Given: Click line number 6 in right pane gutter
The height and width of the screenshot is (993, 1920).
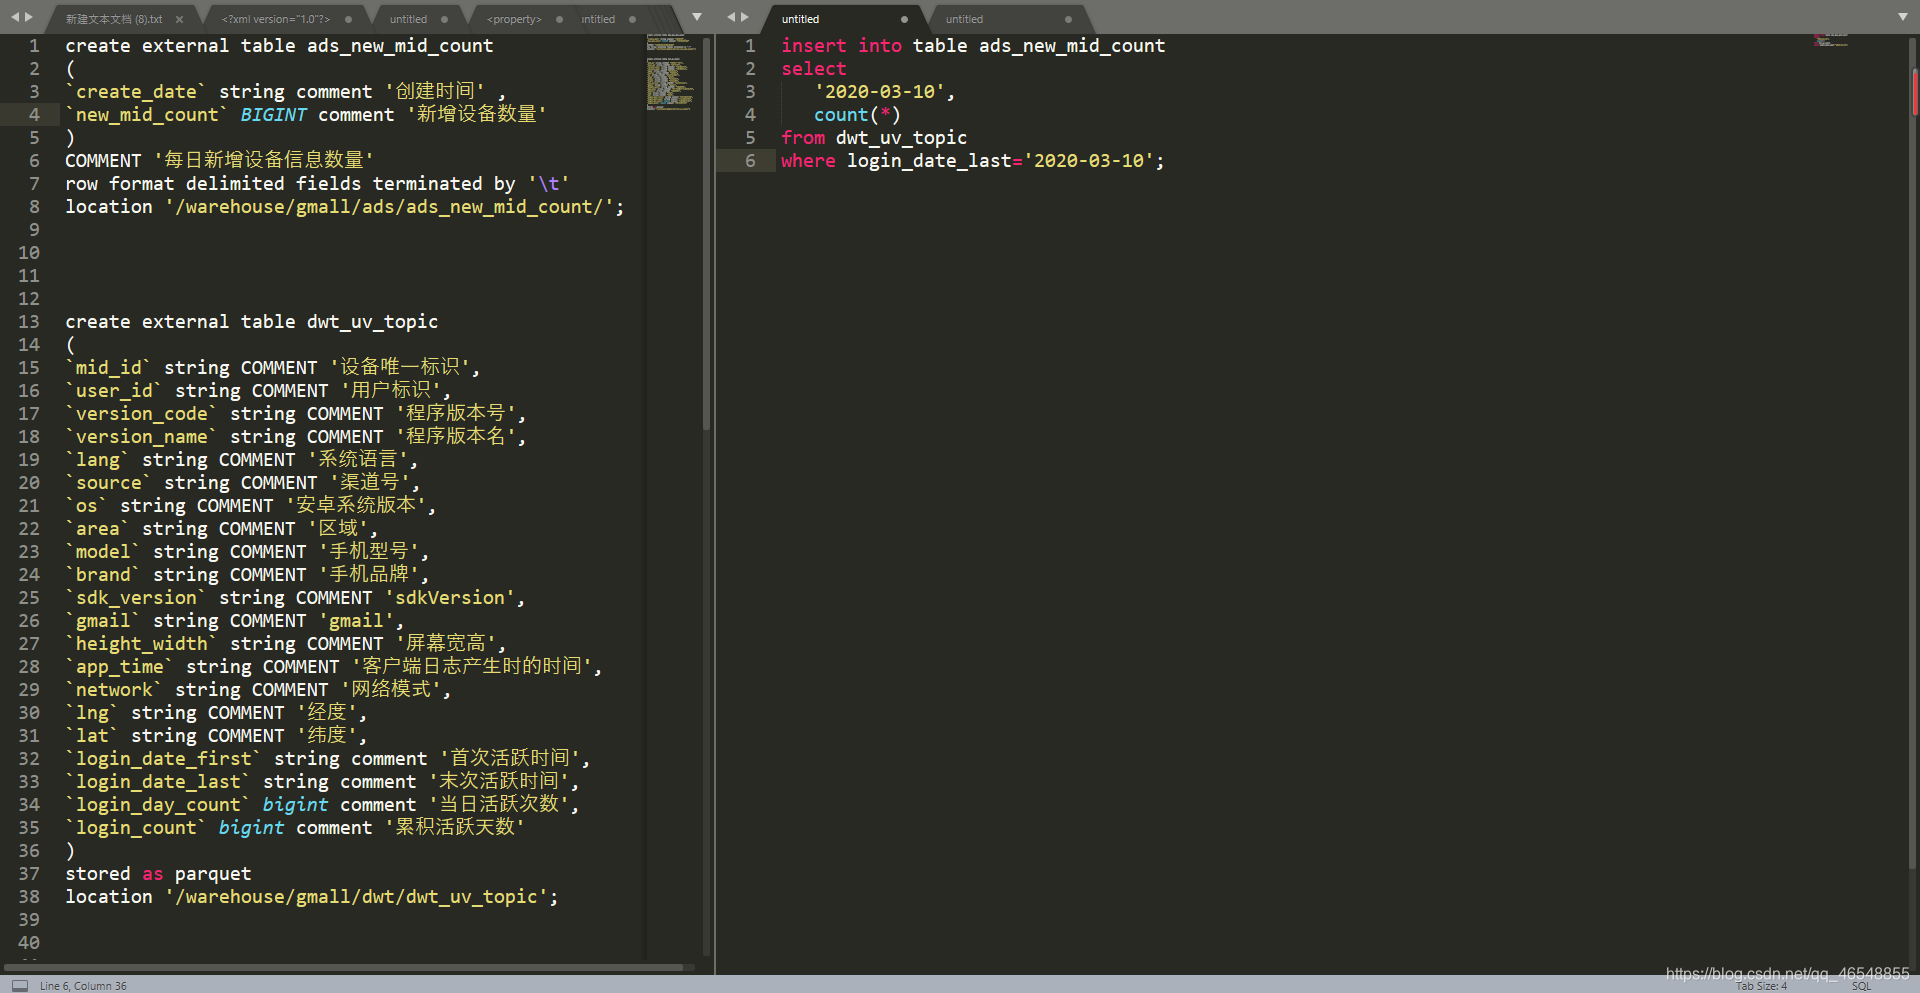Looking at the screenshot, I should tap(750, 161).
